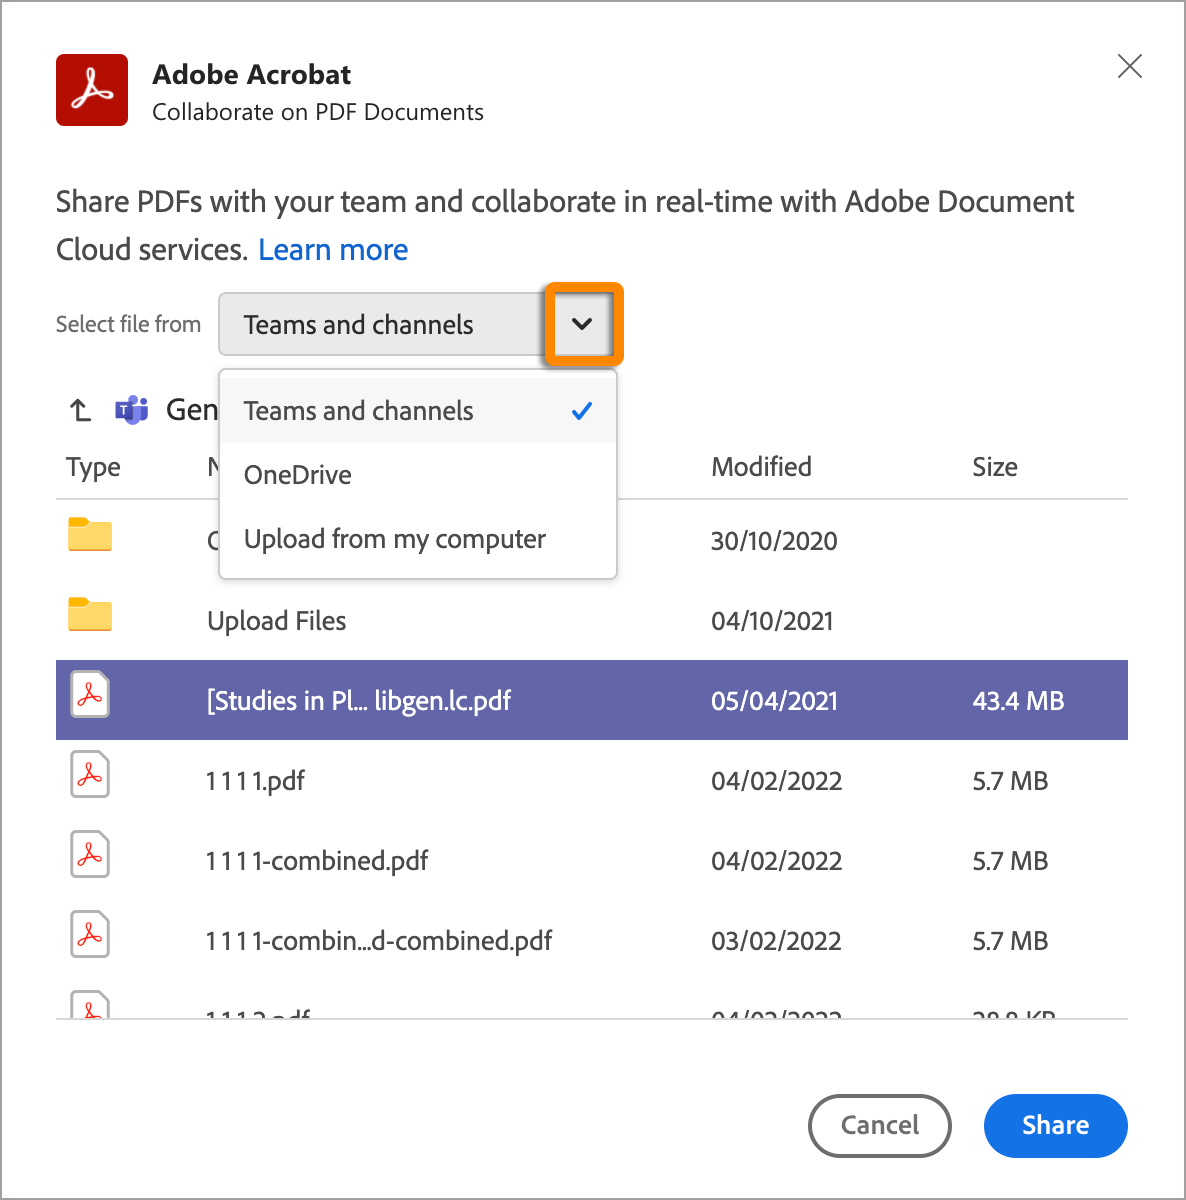
Task: Open the Learn more link
Action: coord(333,249)
